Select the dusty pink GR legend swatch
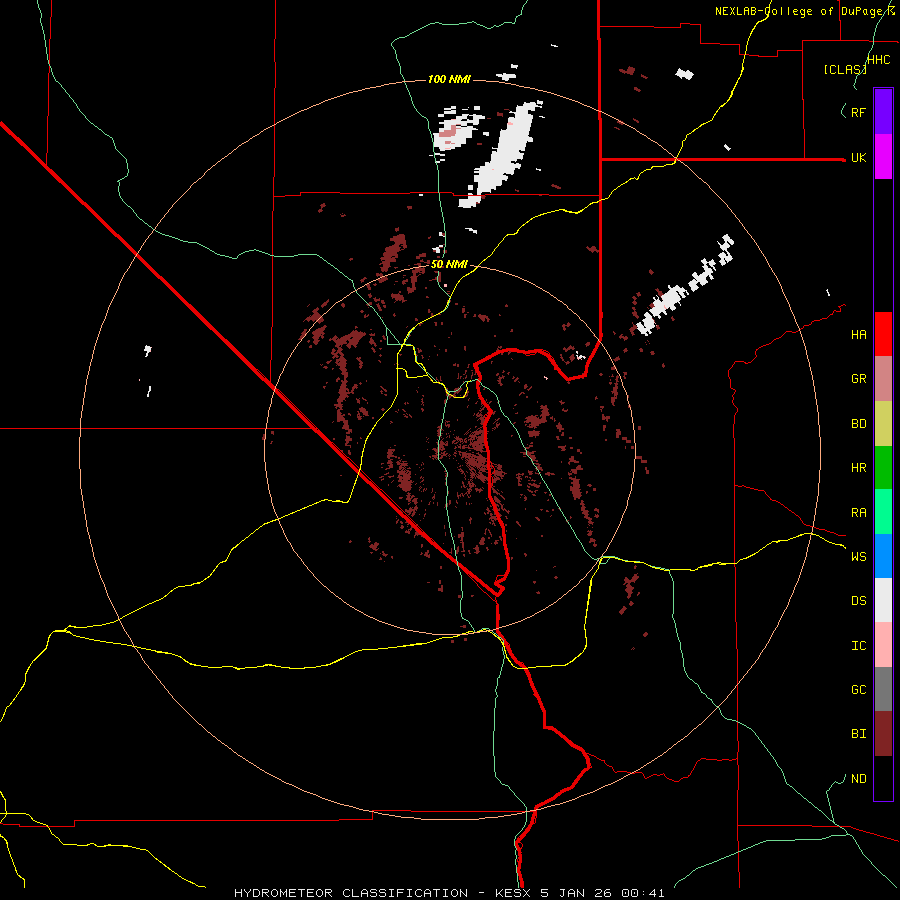The width and height of the screenshot is (900, 900). coord(883,379)
